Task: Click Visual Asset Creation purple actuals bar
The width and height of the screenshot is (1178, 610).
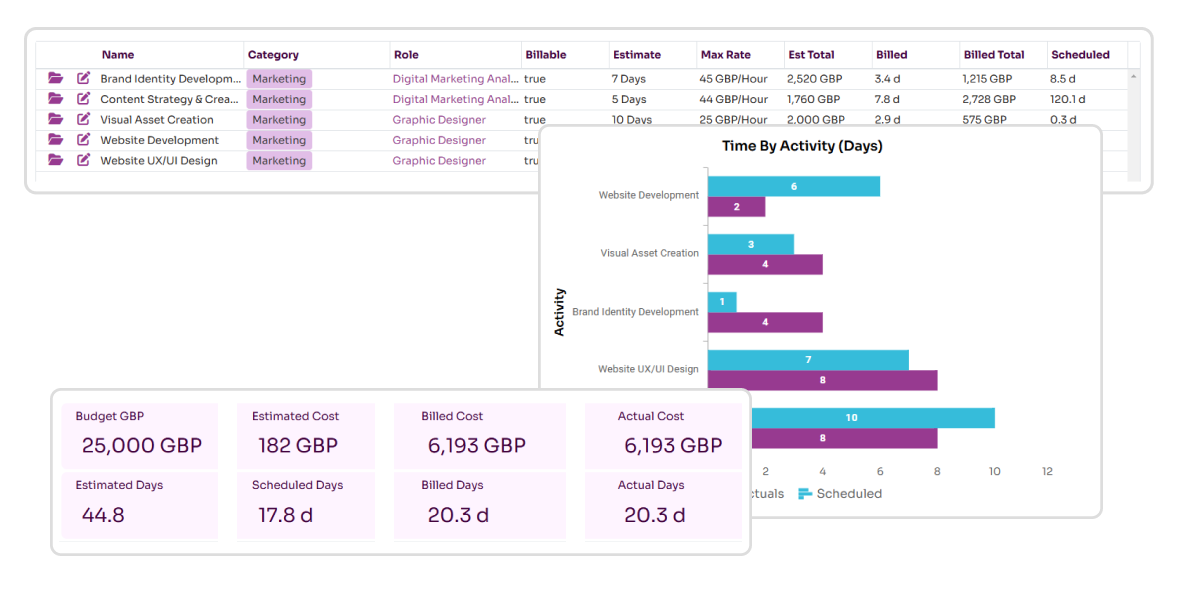Action: (765, 264)
